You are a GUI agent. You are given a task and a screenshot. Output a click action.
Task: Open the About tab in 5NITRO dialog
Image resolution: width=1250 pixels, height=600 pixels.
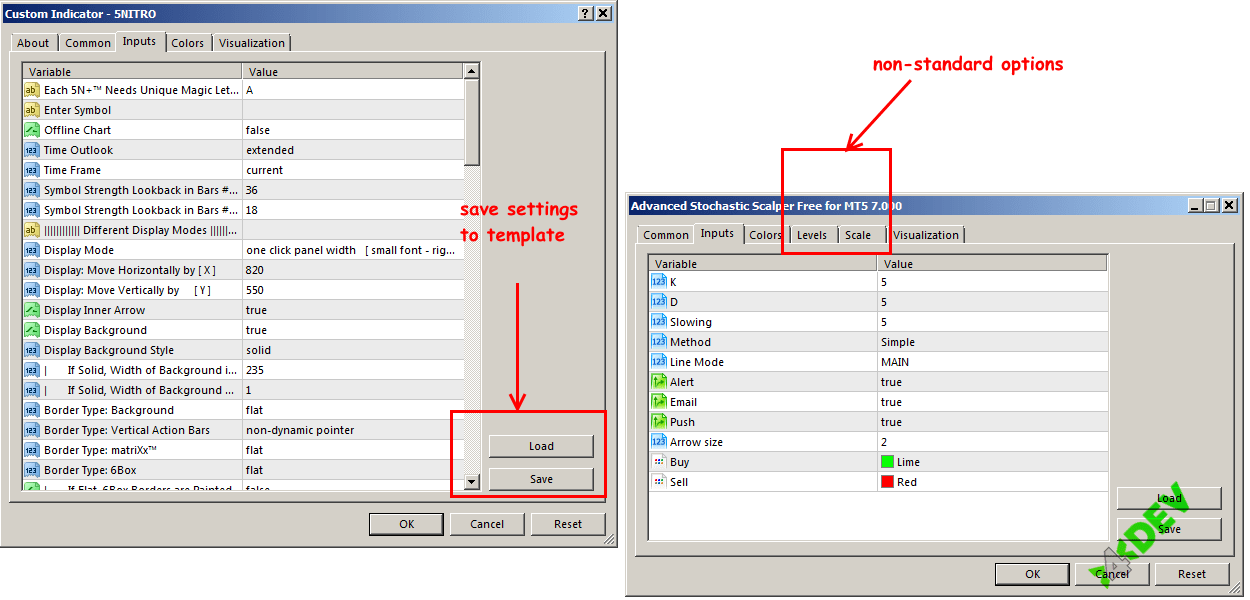coord(33,43)
